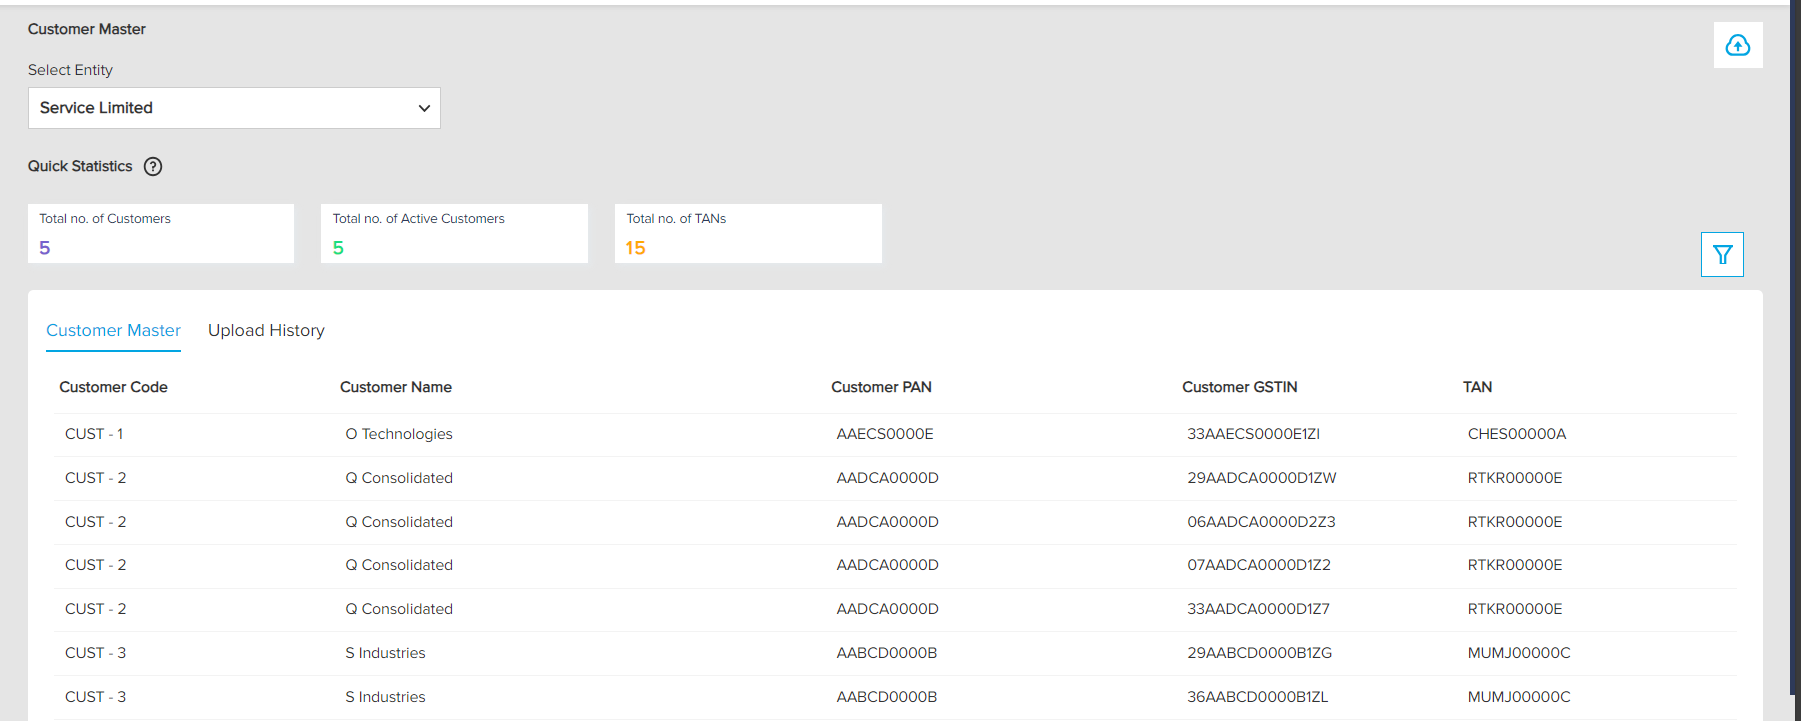Open the Upload History tab
The width and height of the screenshot is (1801, 721).
[x=266, y=330]
